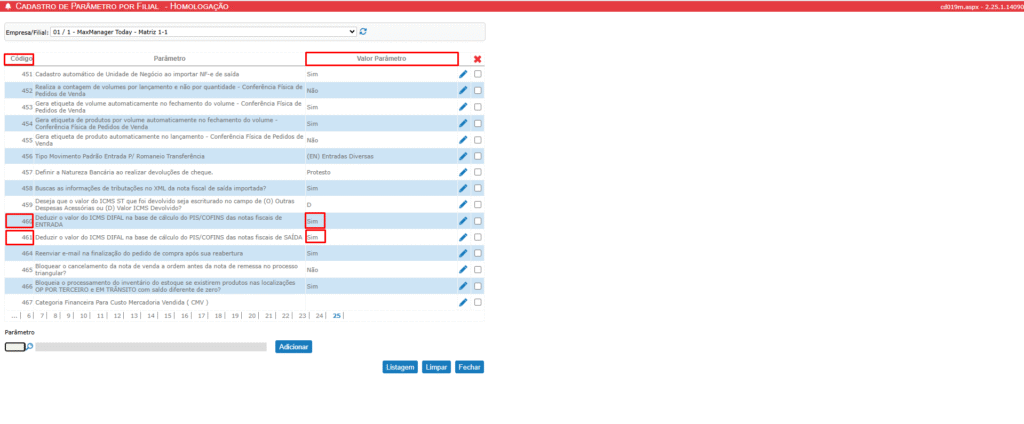The width and height of the screenshot is (1024, 424).
Task: Click the bell icon in title bar
Action: coord(8,6)
